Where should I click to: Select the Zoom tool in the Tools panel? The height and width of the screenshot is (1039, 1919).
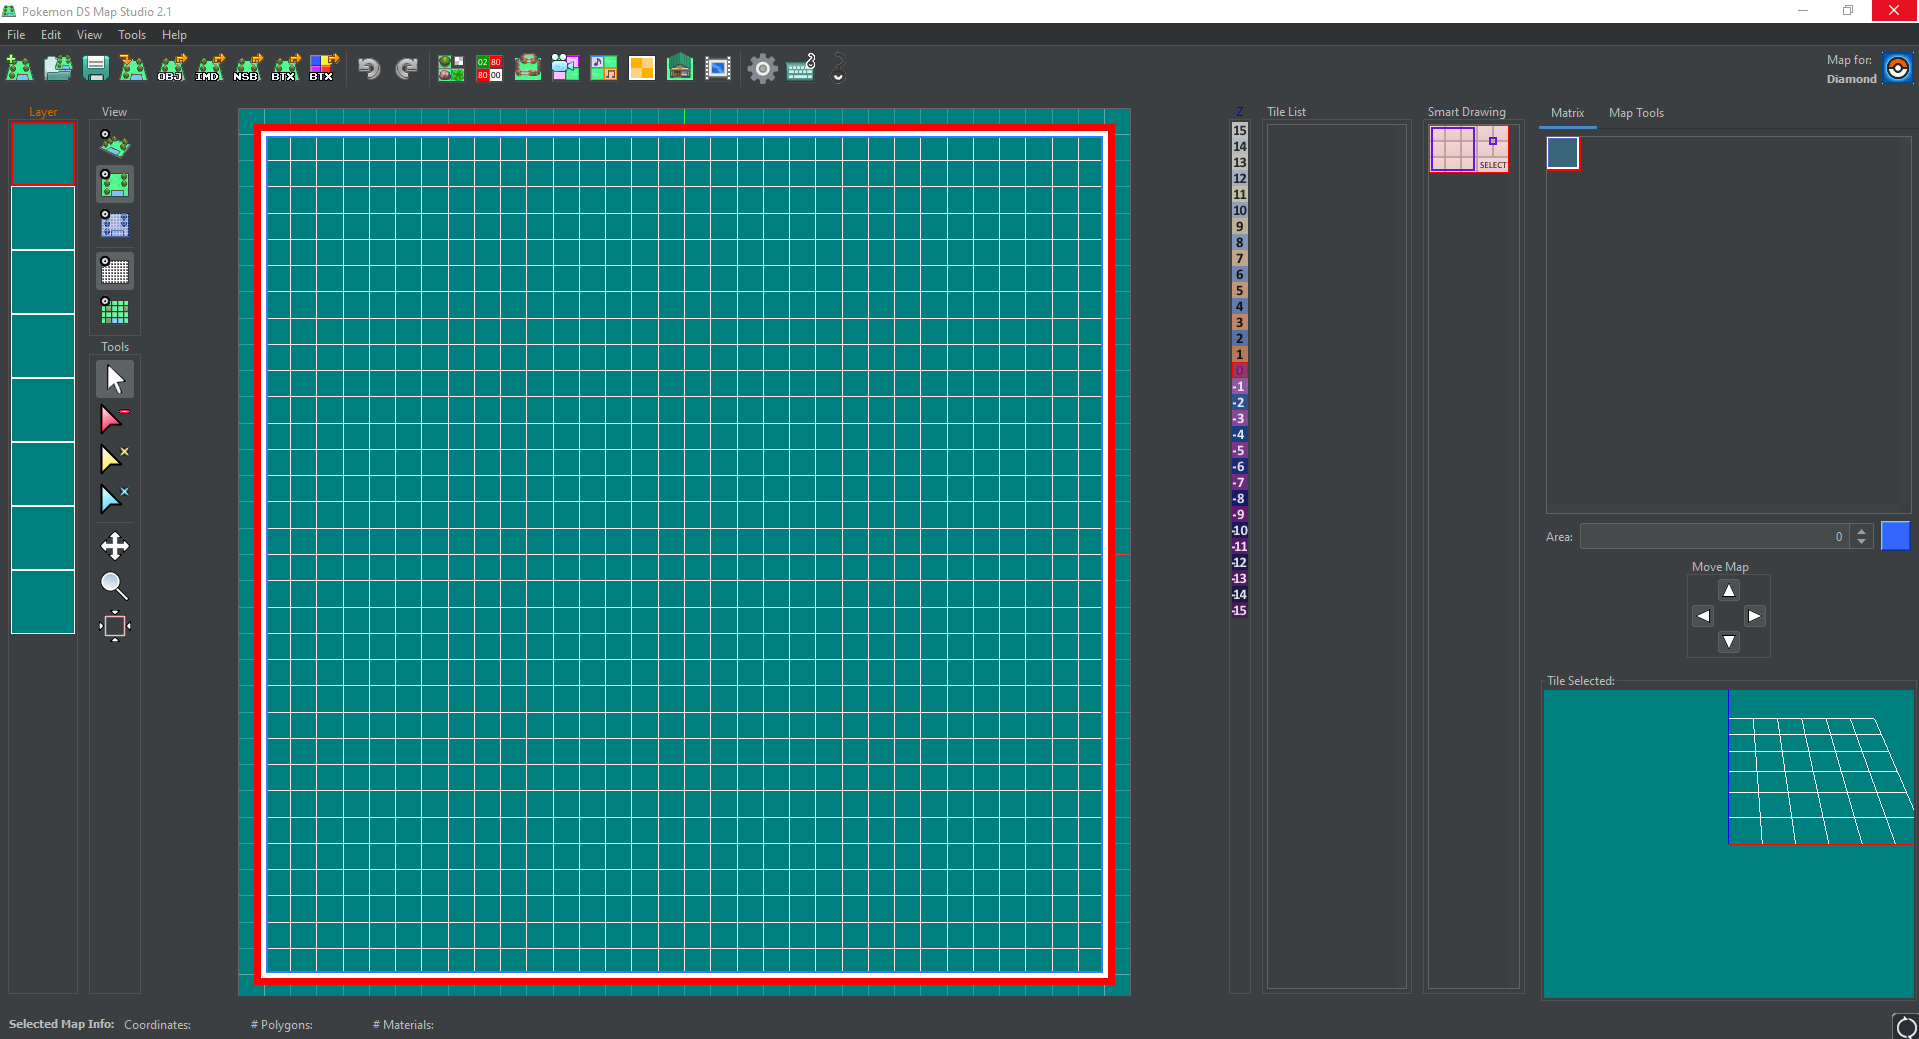click(114, 586)
